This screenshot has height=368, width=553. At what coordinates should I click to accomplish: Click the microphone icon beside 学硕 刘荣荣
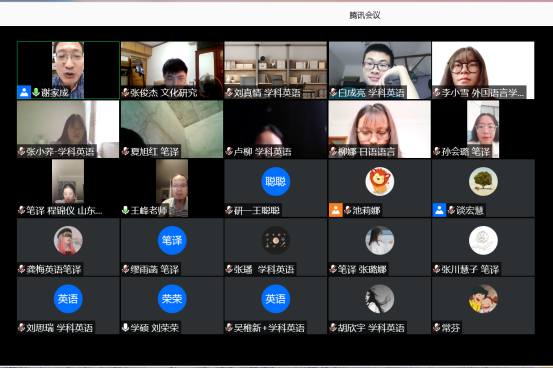point(125,328)
